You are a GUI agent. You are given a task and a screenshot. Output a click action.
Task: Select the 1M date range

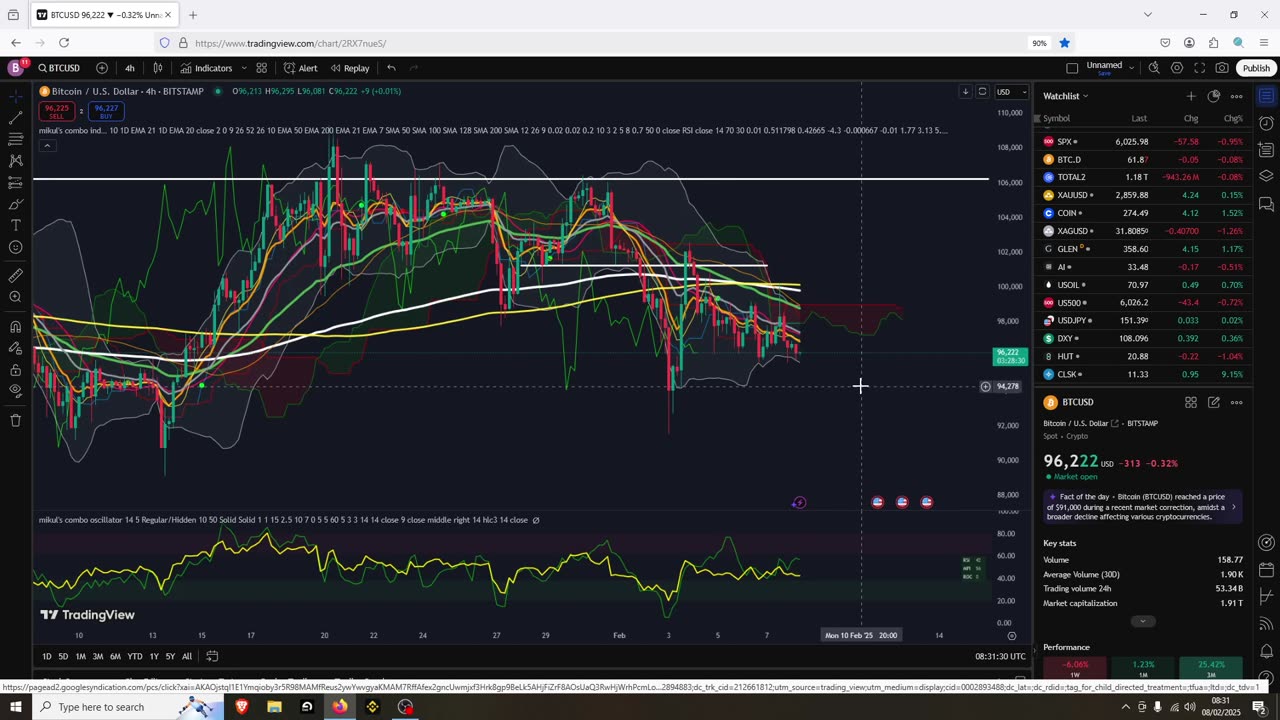tap(81, 656)
